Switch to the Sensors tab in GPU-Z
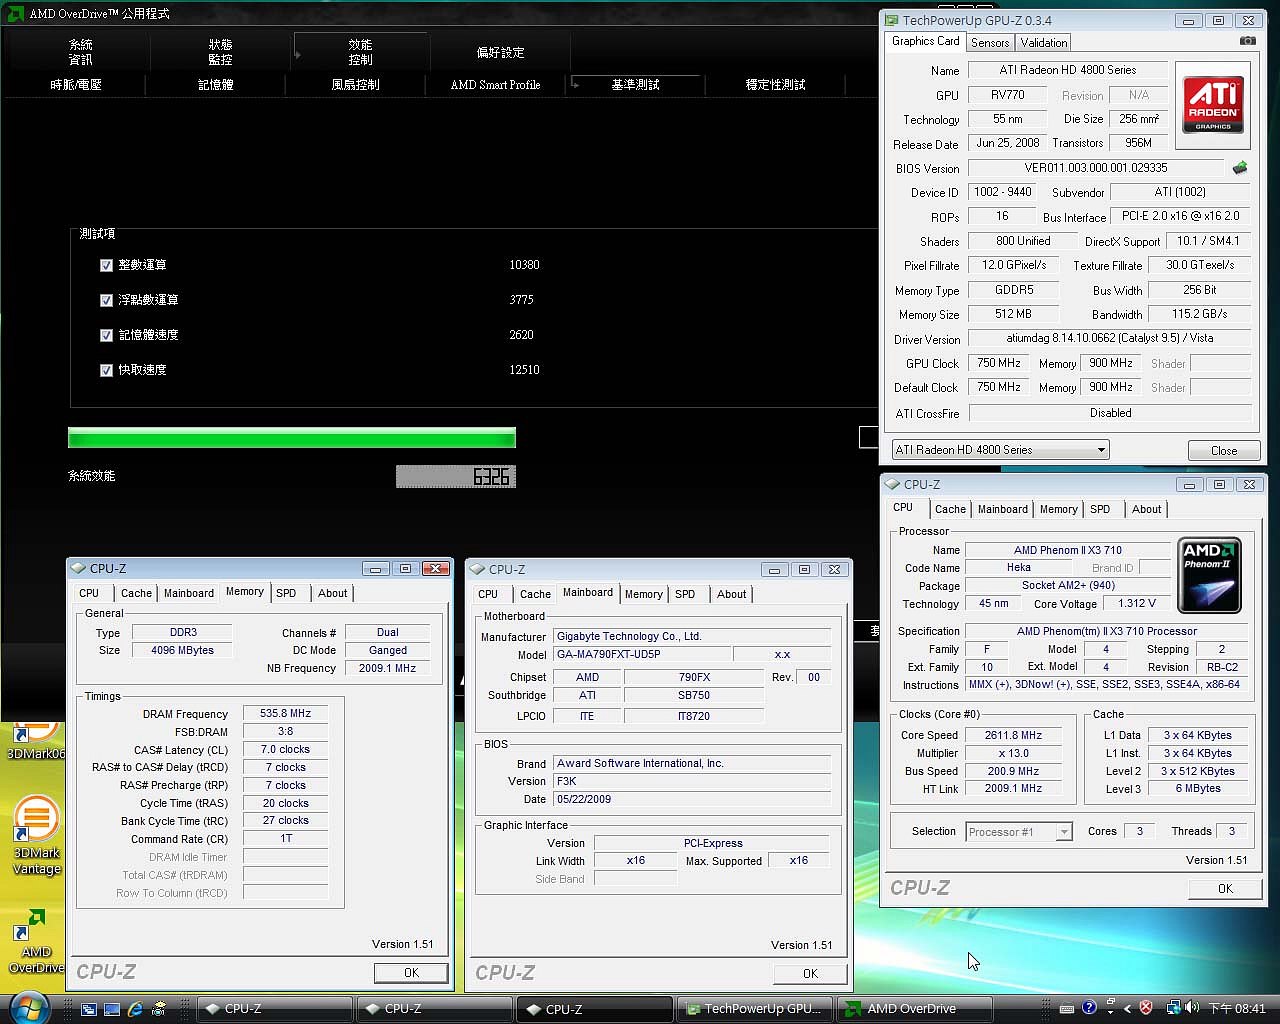The width and height of the screenshot is (1280, 1024). point(990,43)
